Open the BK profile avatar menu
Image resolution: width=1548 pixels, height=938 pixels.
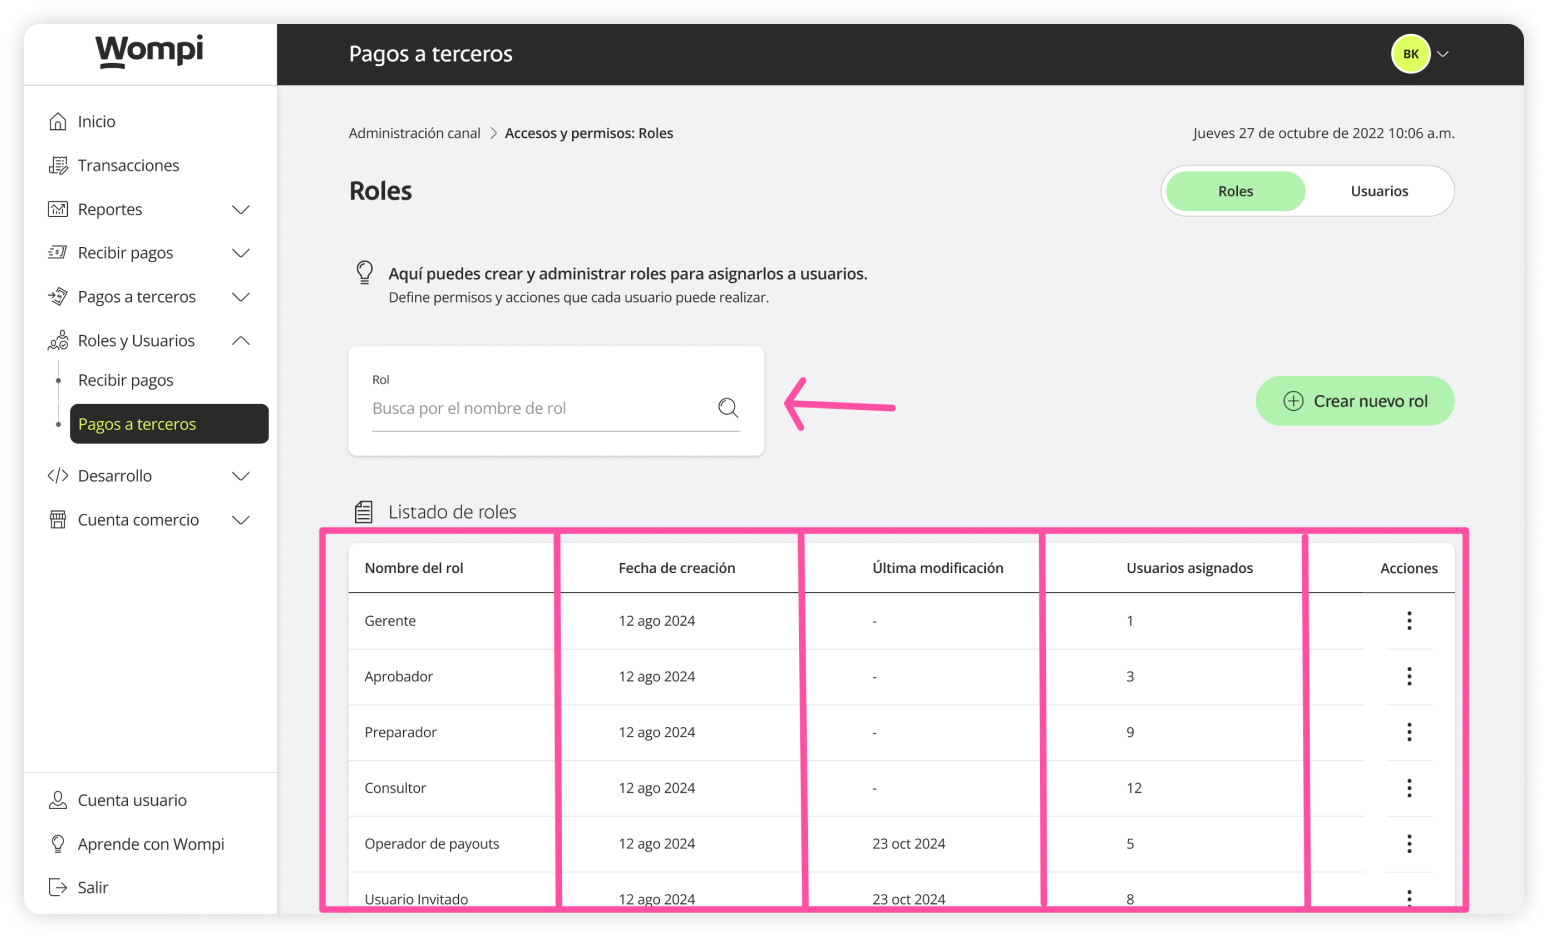tap(1410, 53)
